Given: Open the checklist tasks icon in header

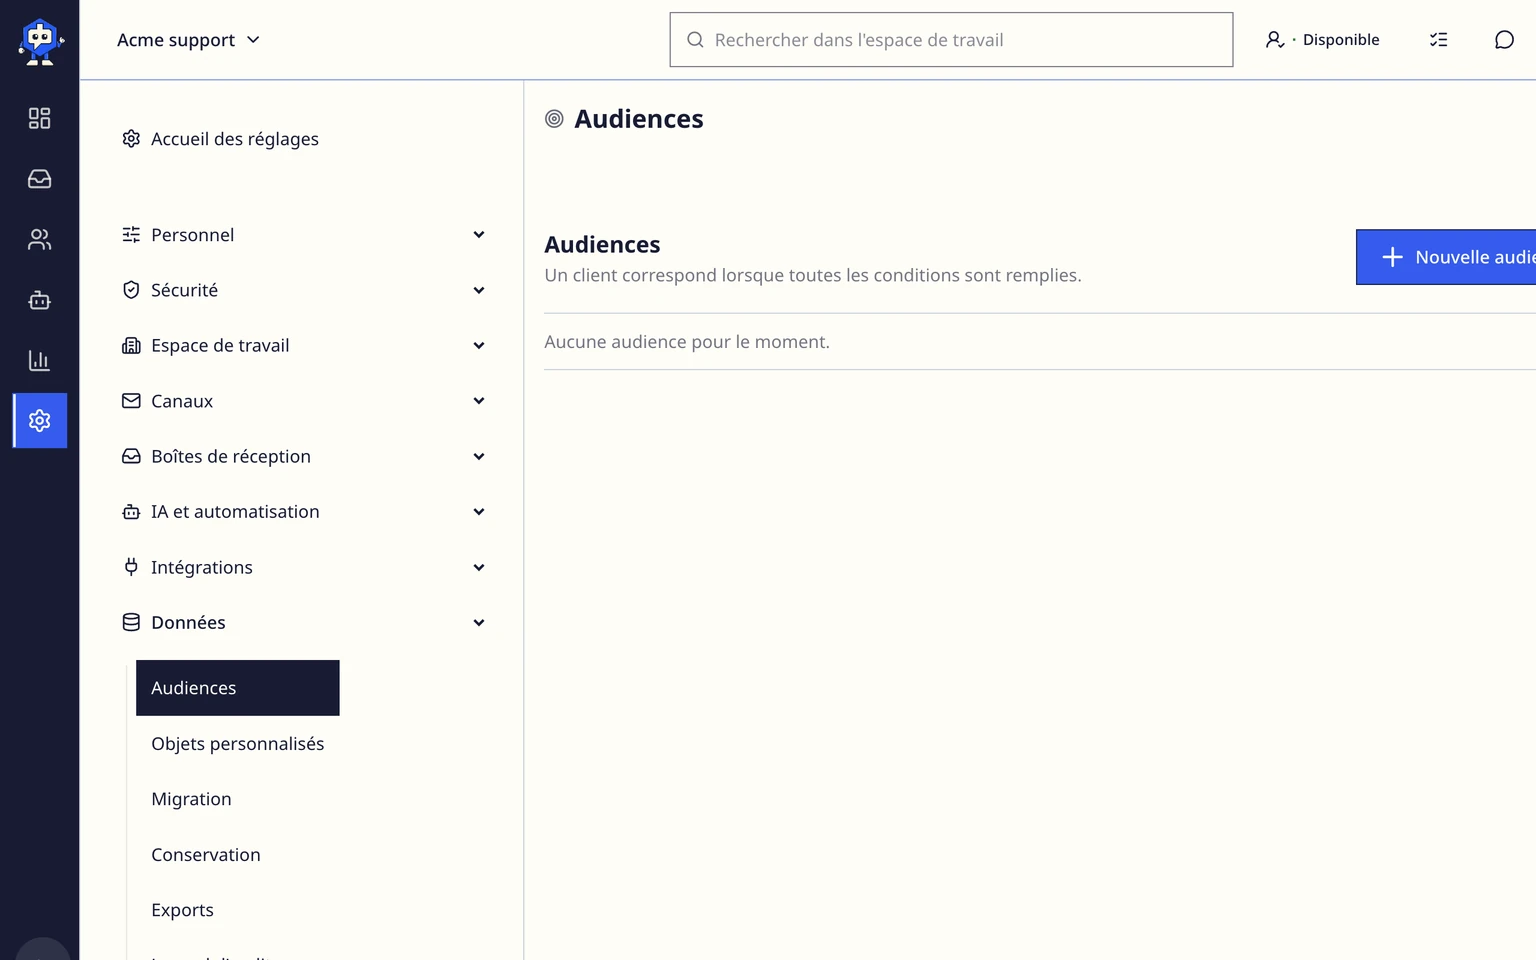Looking at the screenshot, I should click(x=1438, y=40).
